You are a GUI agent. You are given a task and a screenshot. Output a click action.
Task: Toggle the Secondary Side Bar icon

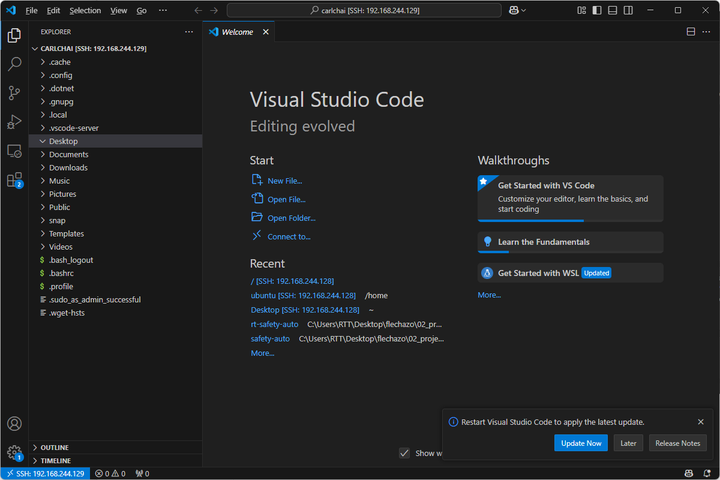pos(628,10)
